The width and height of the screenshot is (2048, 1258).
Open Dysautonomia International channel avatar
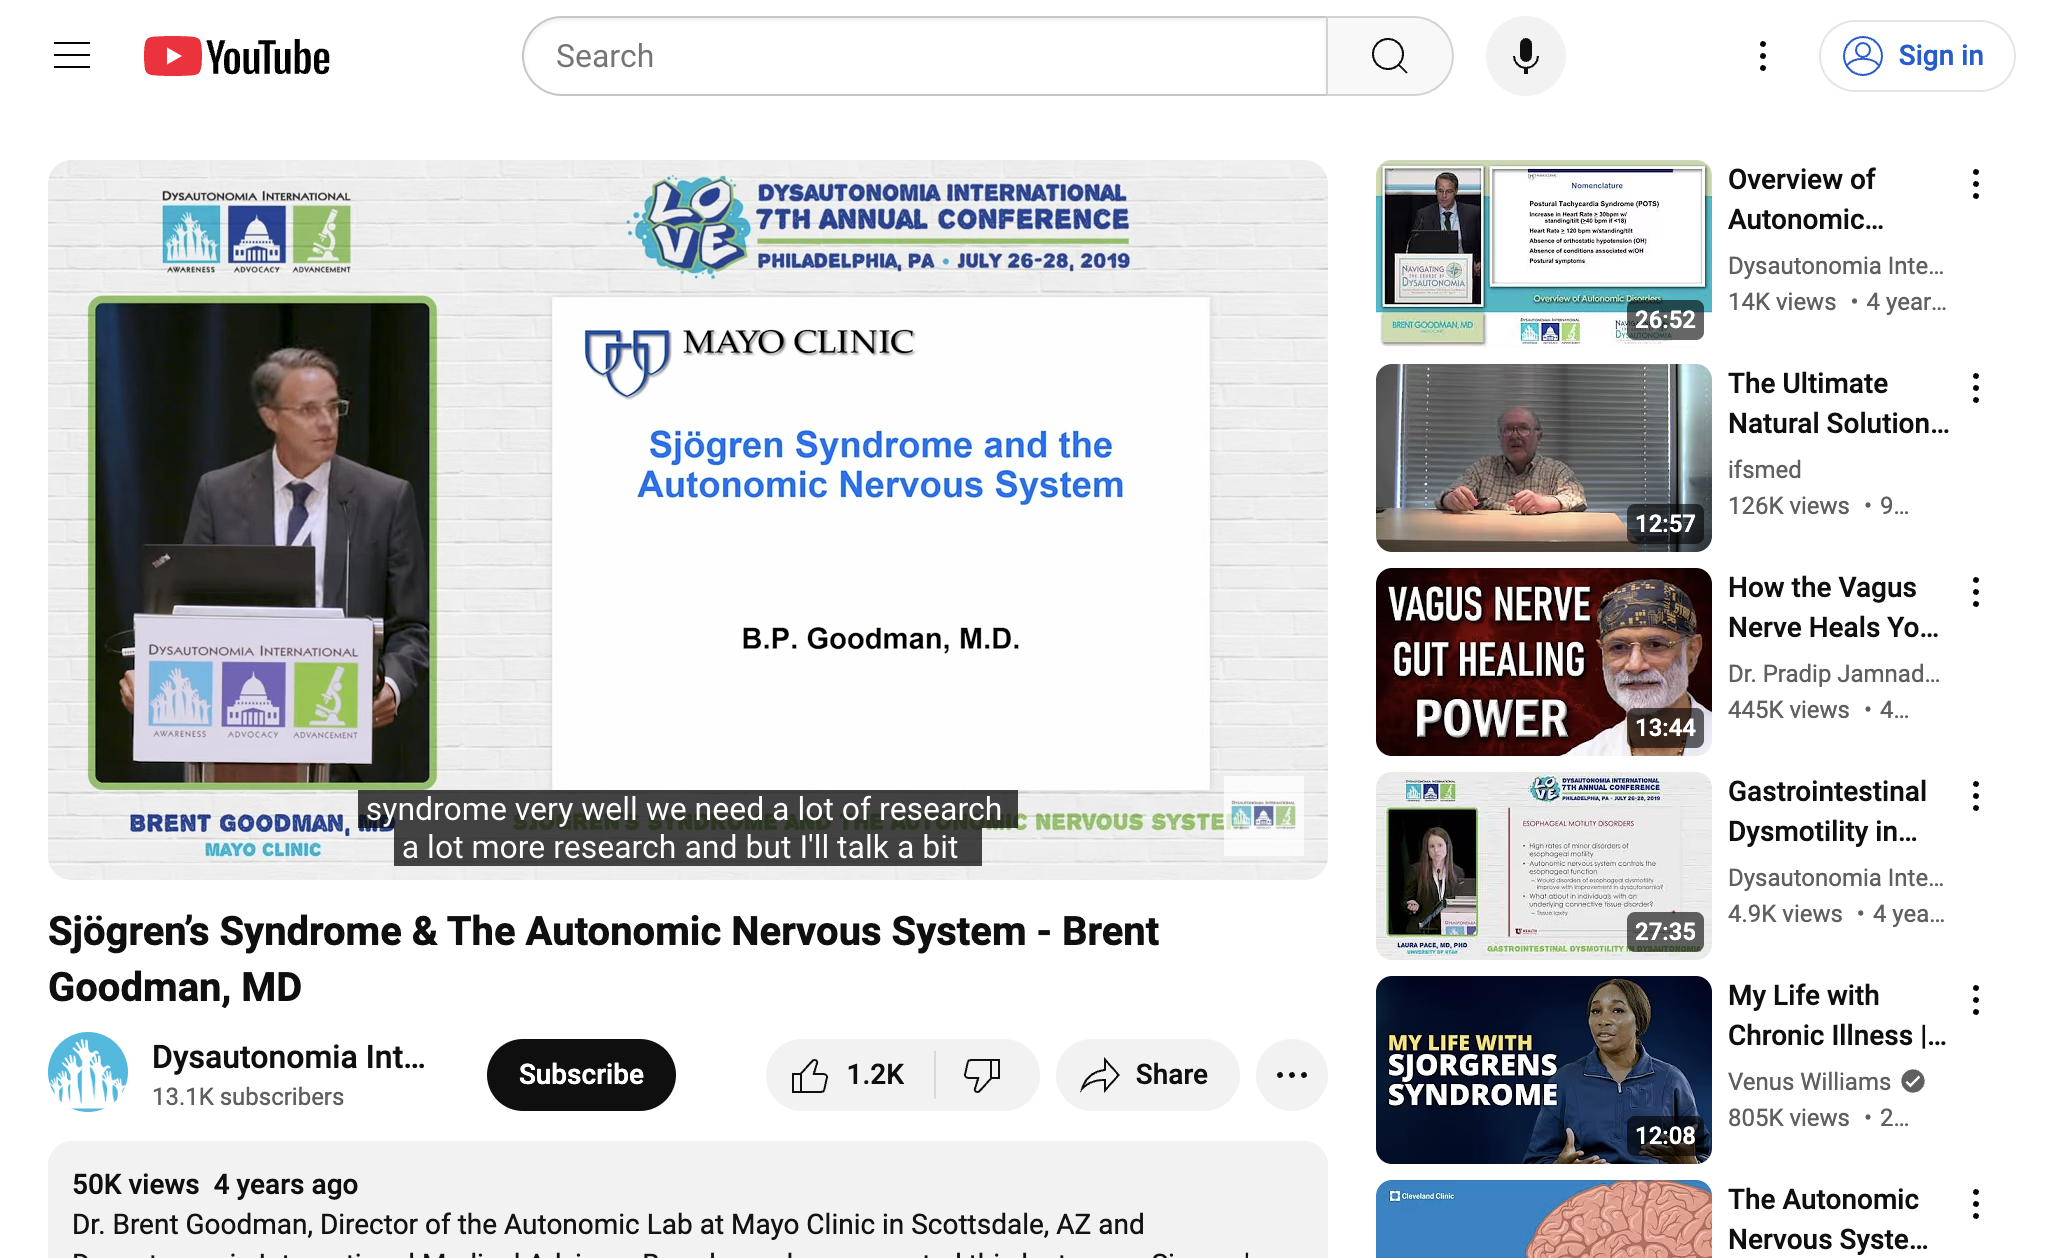tap(88, 1072)
